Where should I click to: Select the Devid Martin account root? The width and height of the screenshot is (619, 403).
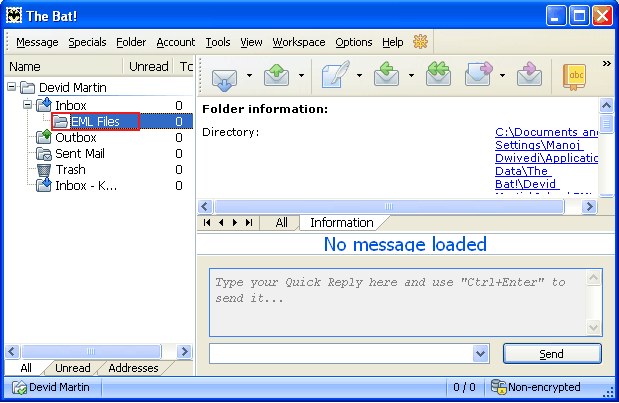pyautogui.click(x=73, y=87)
